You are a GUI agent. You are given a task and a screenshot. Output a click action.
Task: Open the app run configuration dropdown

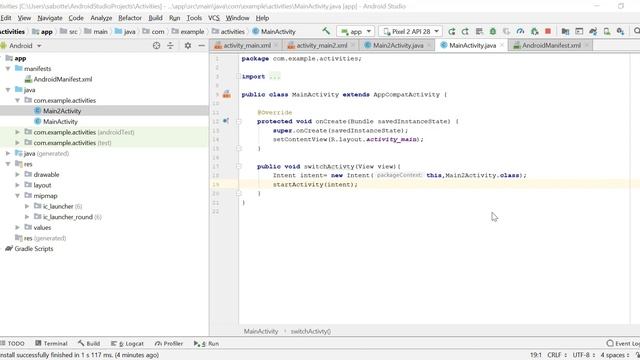click(x=355, y=31)
